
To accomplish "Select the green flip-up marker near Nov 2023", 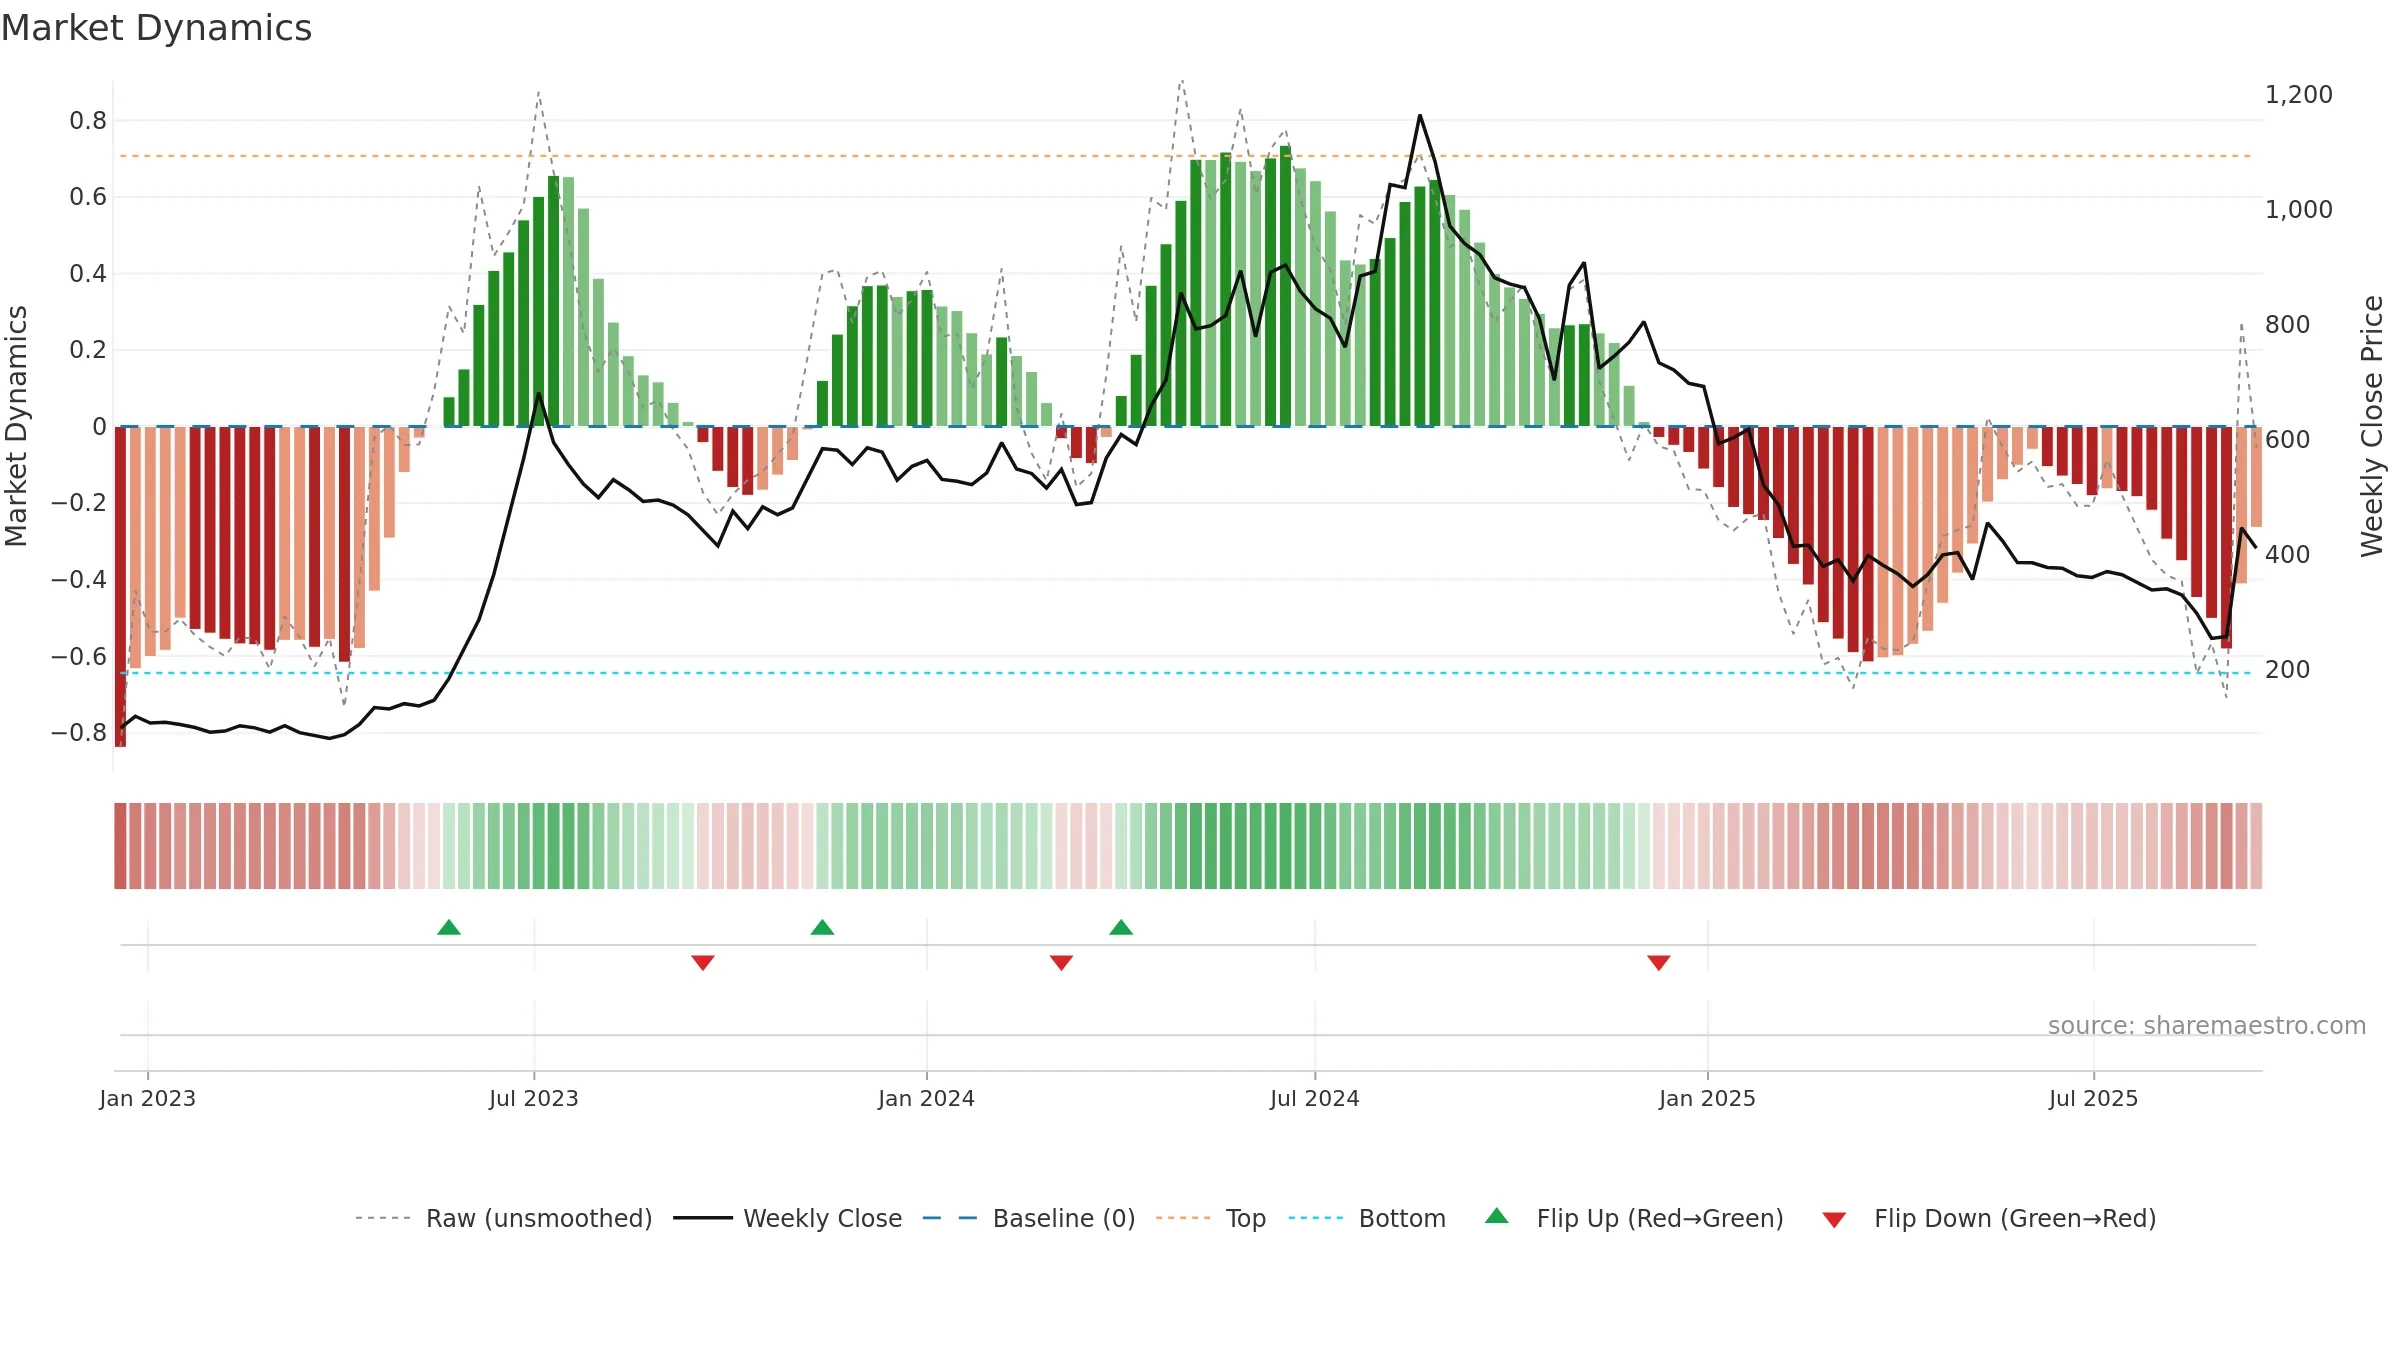I will pos(822,927).
